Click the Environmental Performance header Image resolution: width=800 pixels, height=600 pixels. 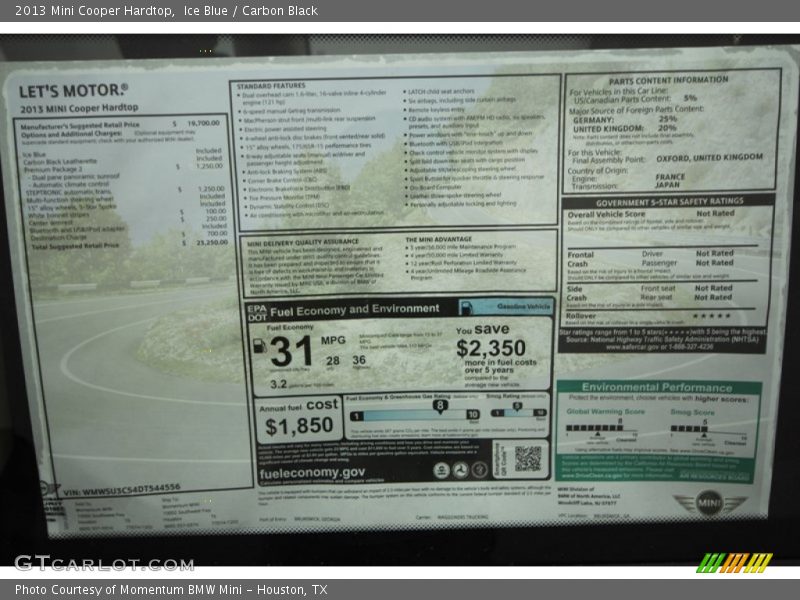coord(657,387)
